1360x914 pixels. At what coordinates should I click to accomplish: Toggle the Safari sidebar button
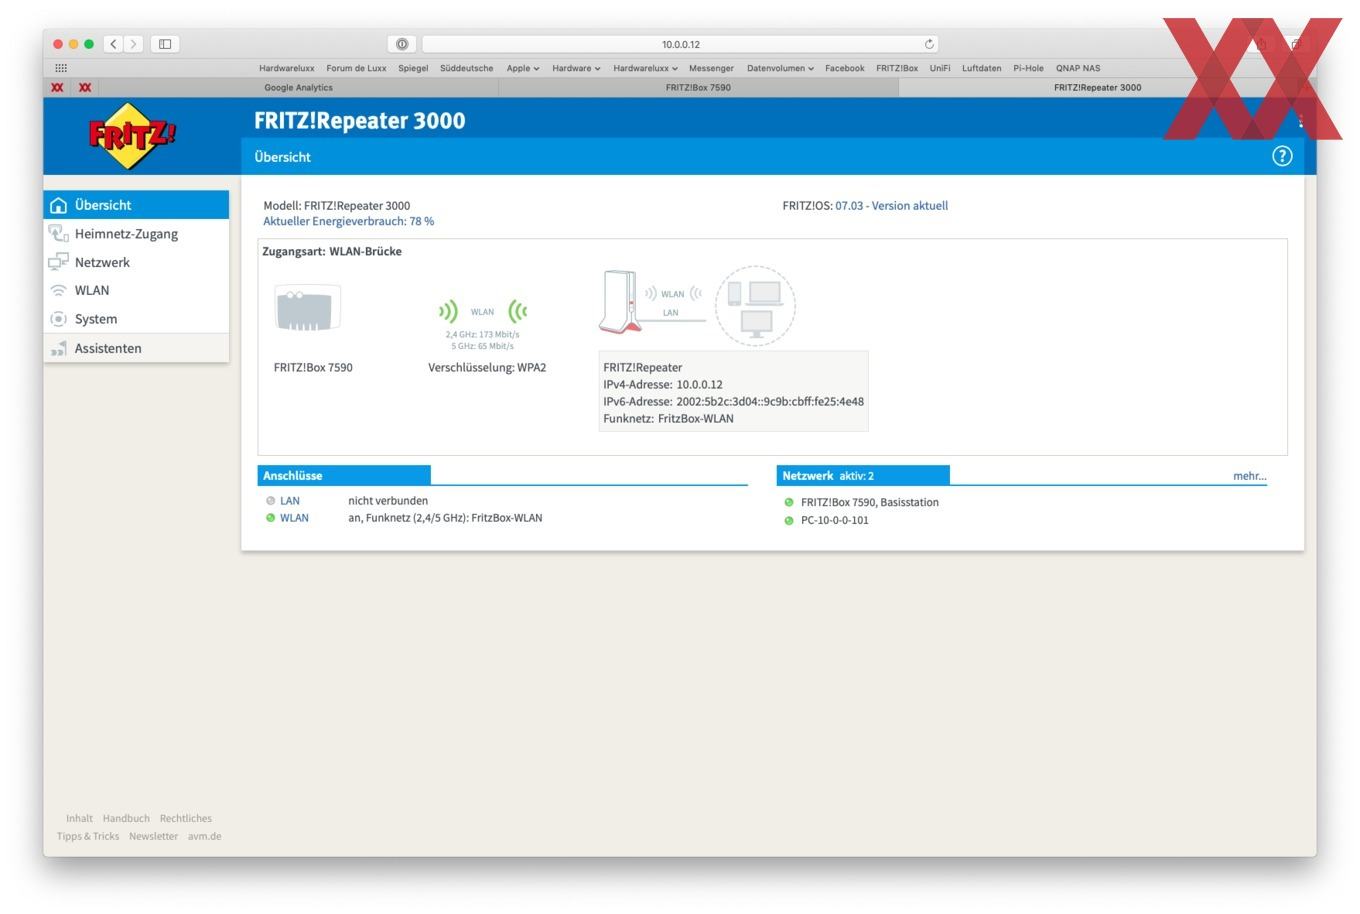click(165, 44)
